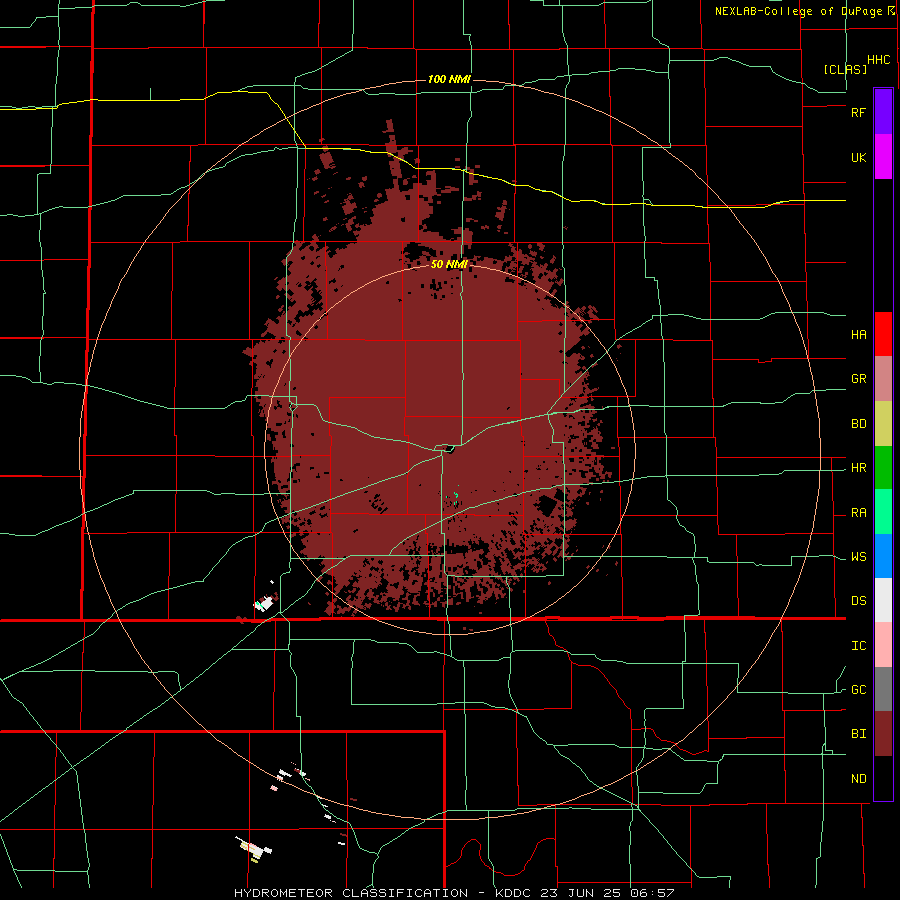Click 'HYDROMETEOR CLASSIFICATION' caption text
This screenshot has width=900, height=900.
351,893
